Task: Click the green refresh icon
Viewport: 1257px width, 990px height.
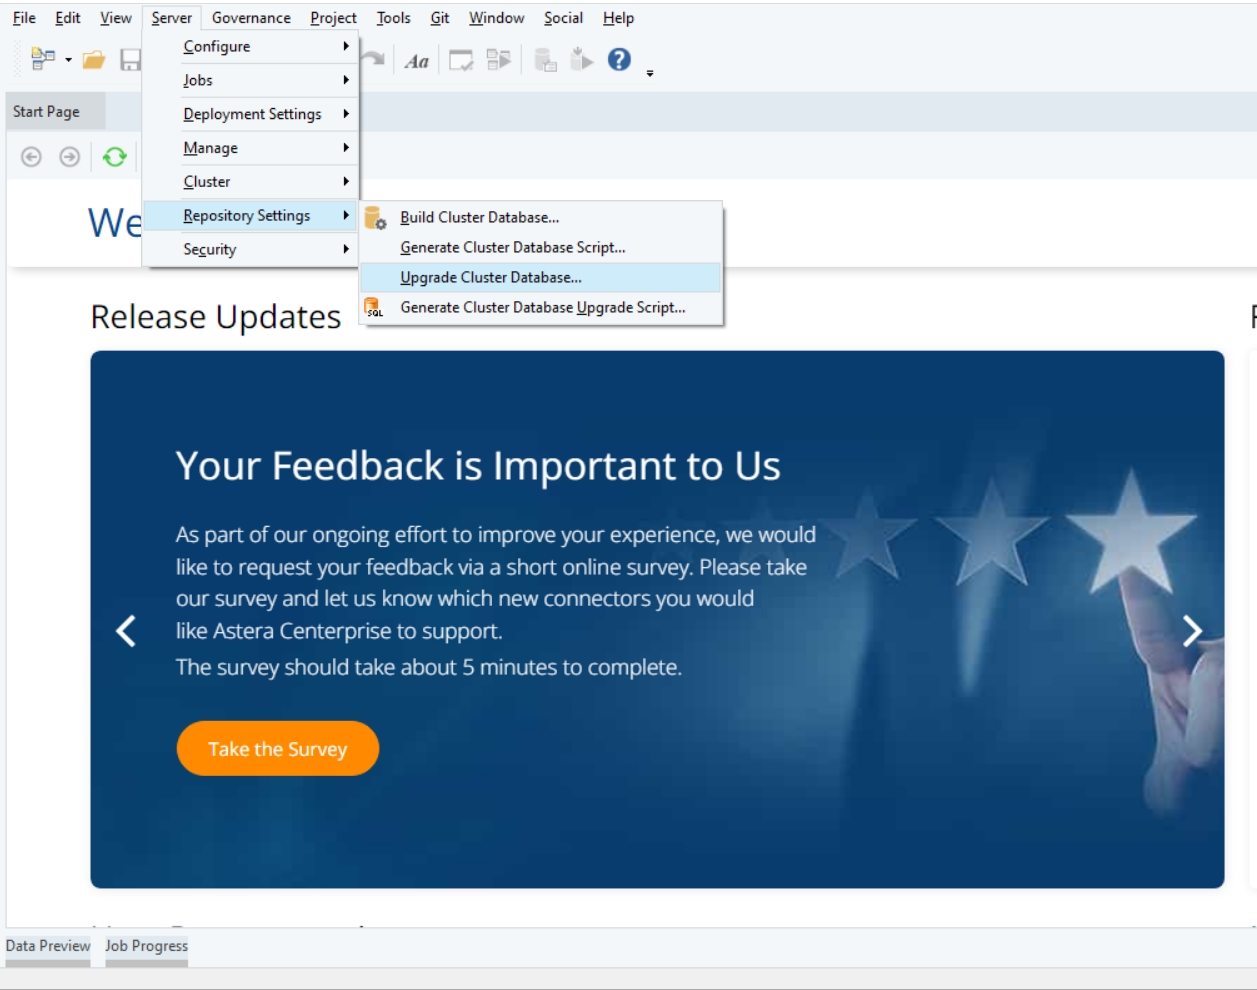Action: coord(115,156)
